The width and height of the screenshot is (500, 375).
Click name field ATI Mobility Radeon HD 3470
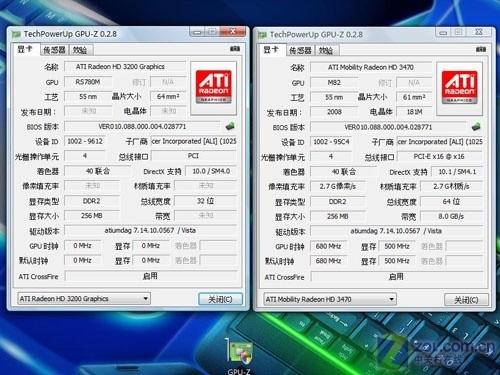coord(371,67)
